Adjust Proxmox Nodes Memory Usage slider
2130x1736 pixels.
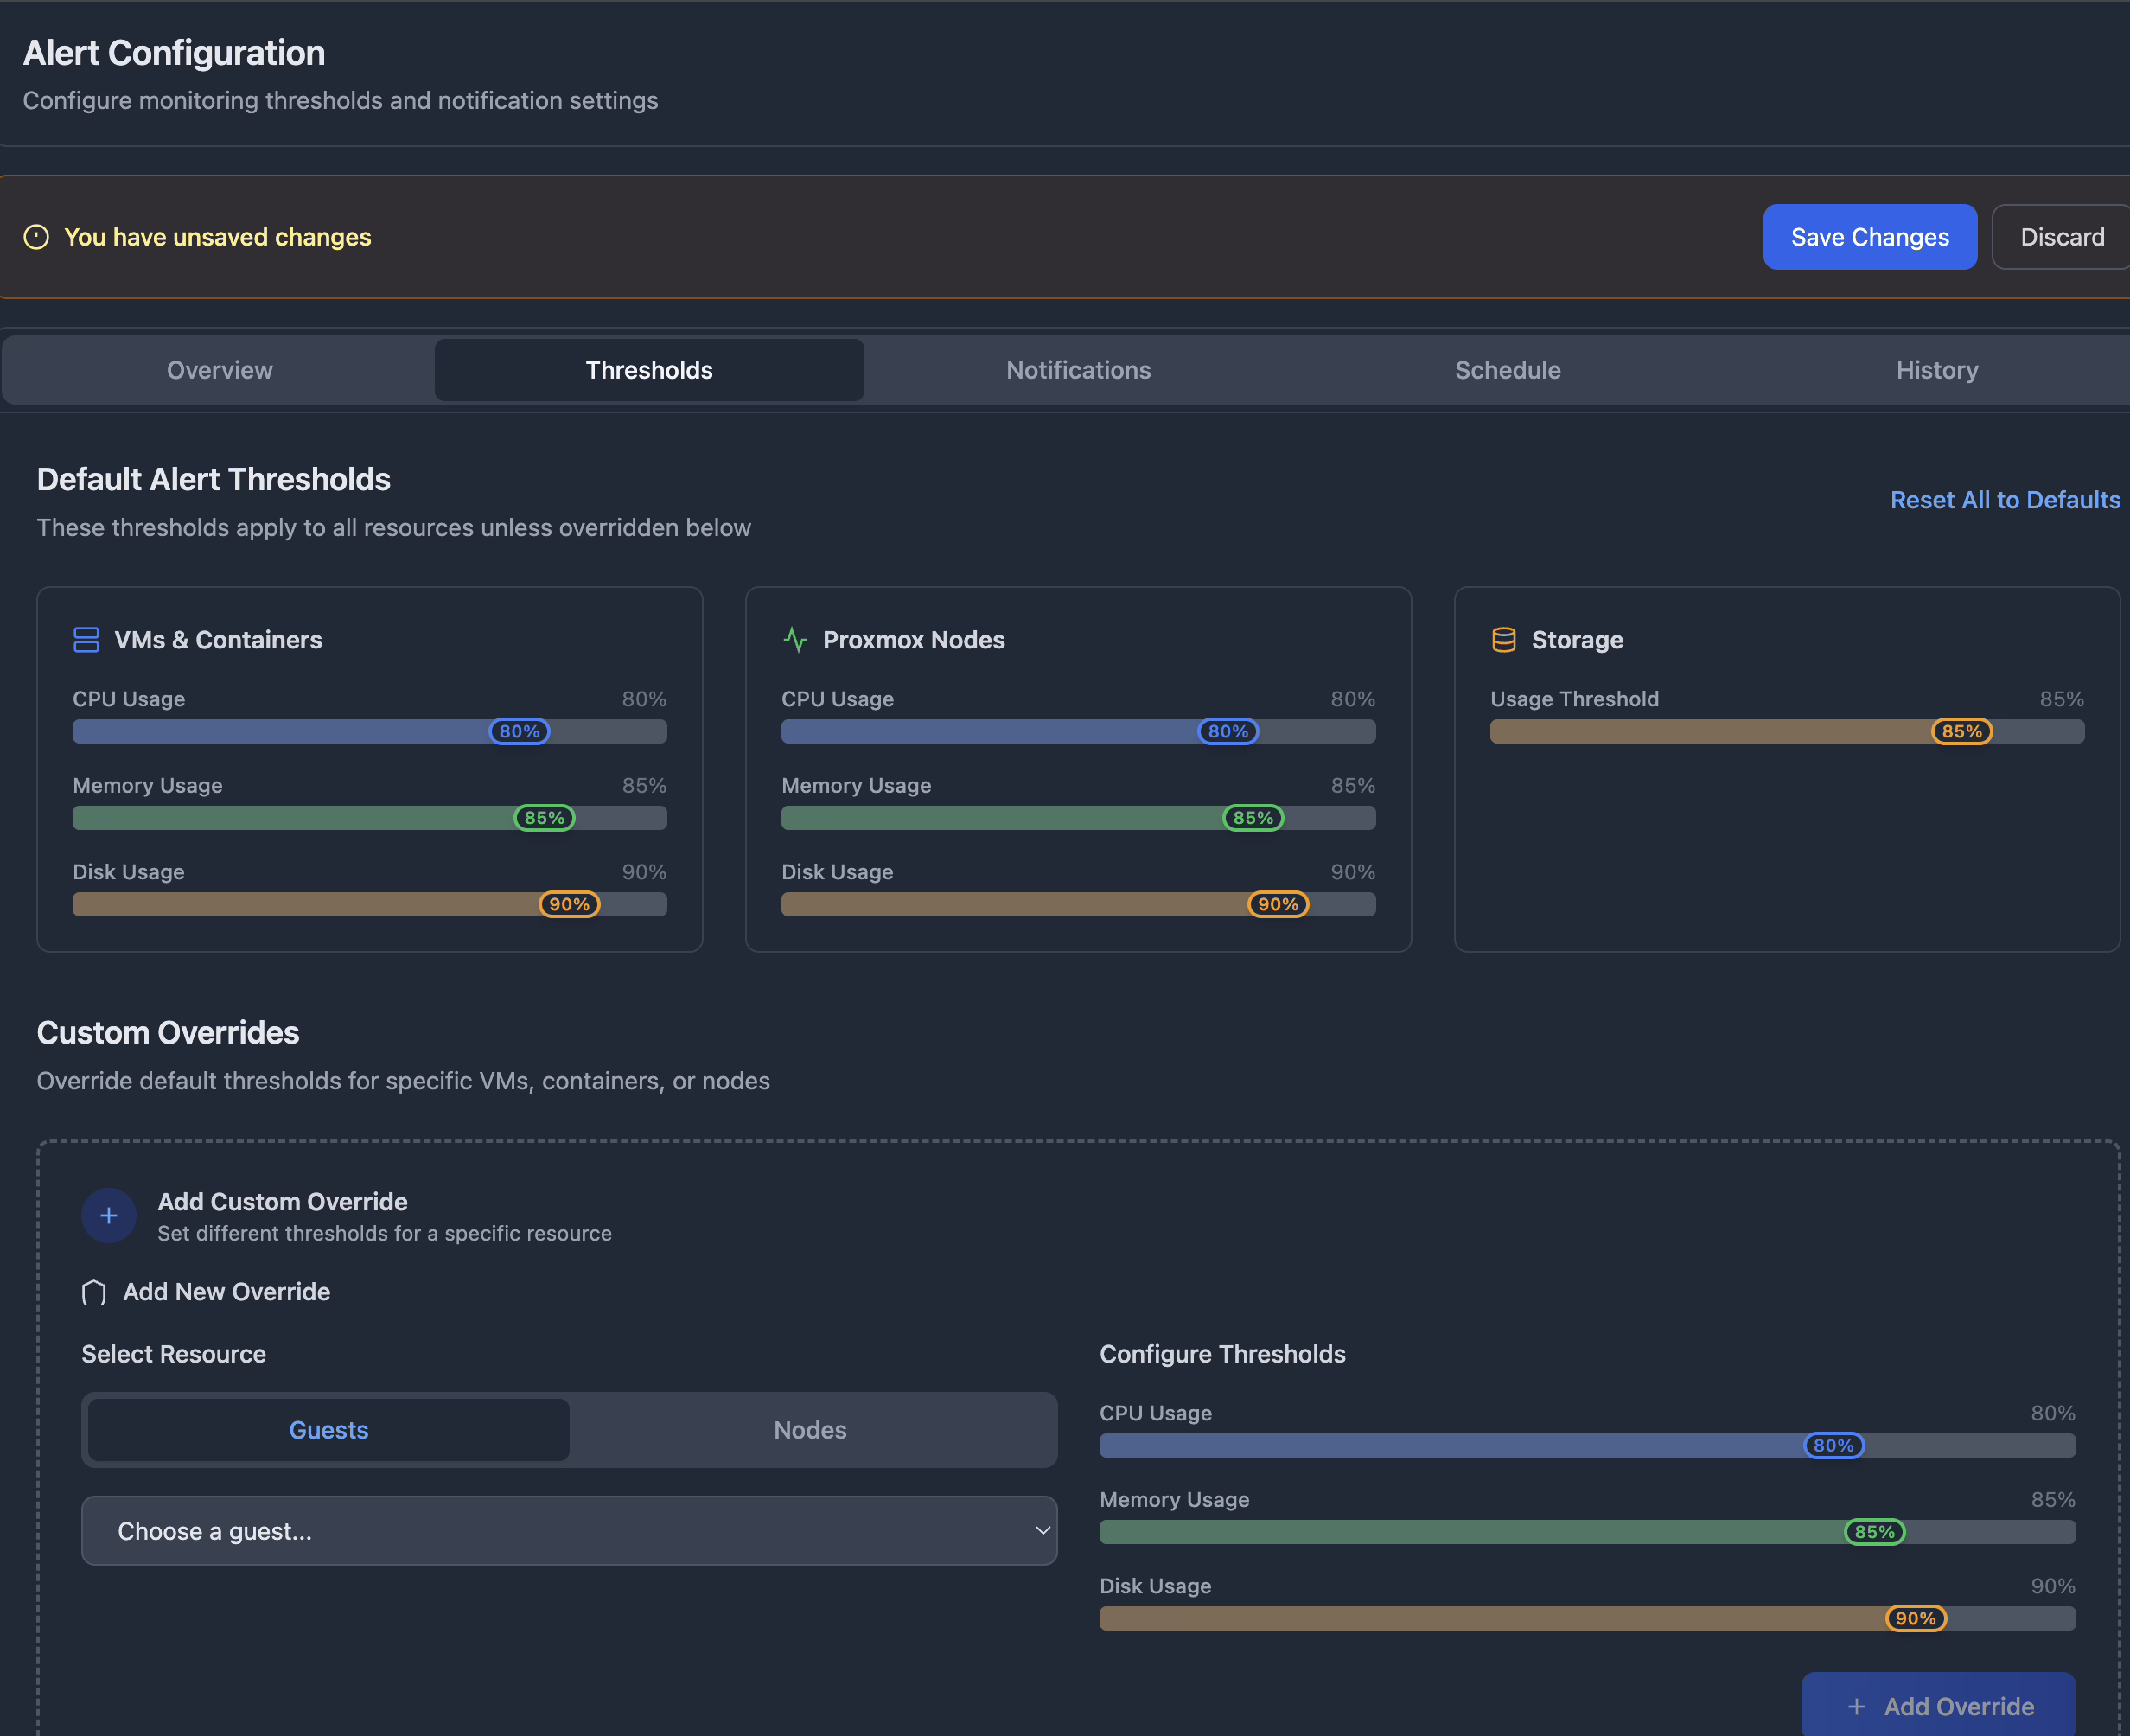pos(1078,818)
